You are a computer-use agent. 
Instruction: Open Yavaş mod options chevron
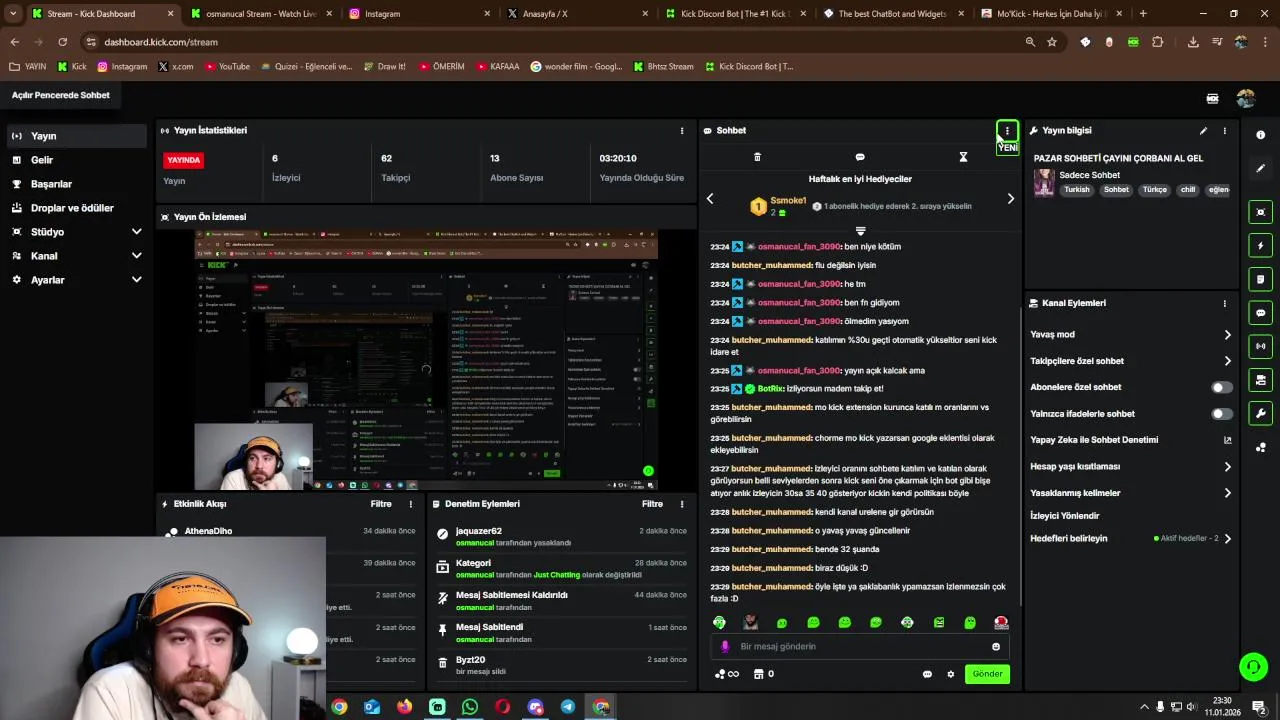(x=1227, y=335)
